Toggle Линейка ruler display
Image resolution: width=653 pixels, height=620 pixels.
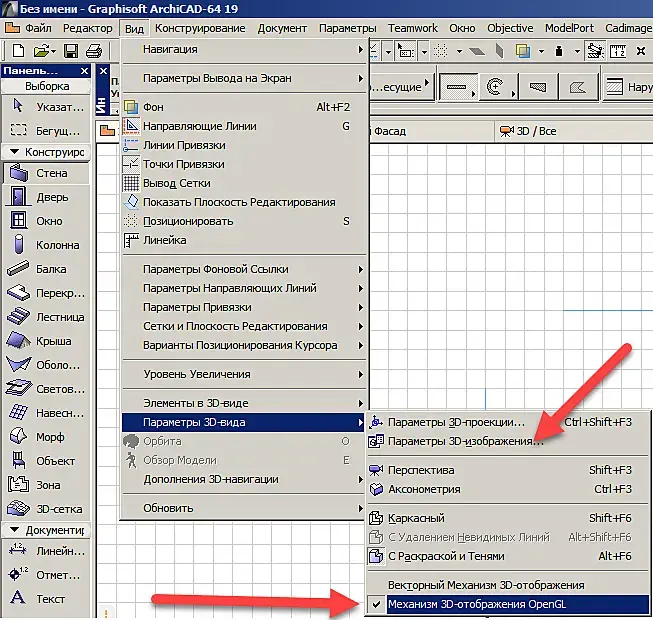[x=244, y=240]
